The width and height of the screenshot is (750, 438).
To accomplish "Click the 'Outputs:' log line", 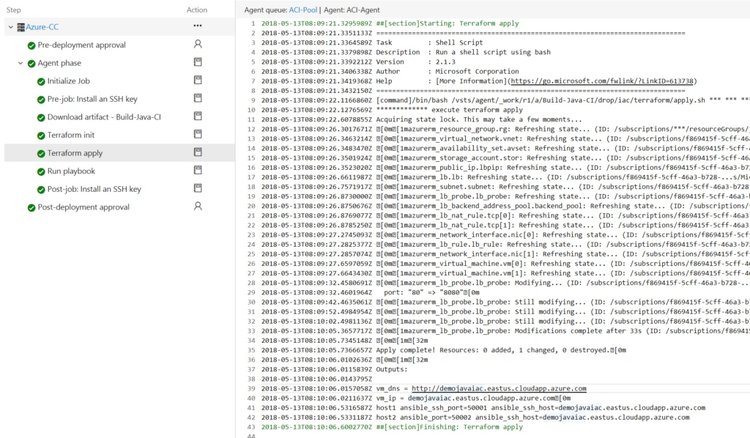I will [x=334, y=369].
